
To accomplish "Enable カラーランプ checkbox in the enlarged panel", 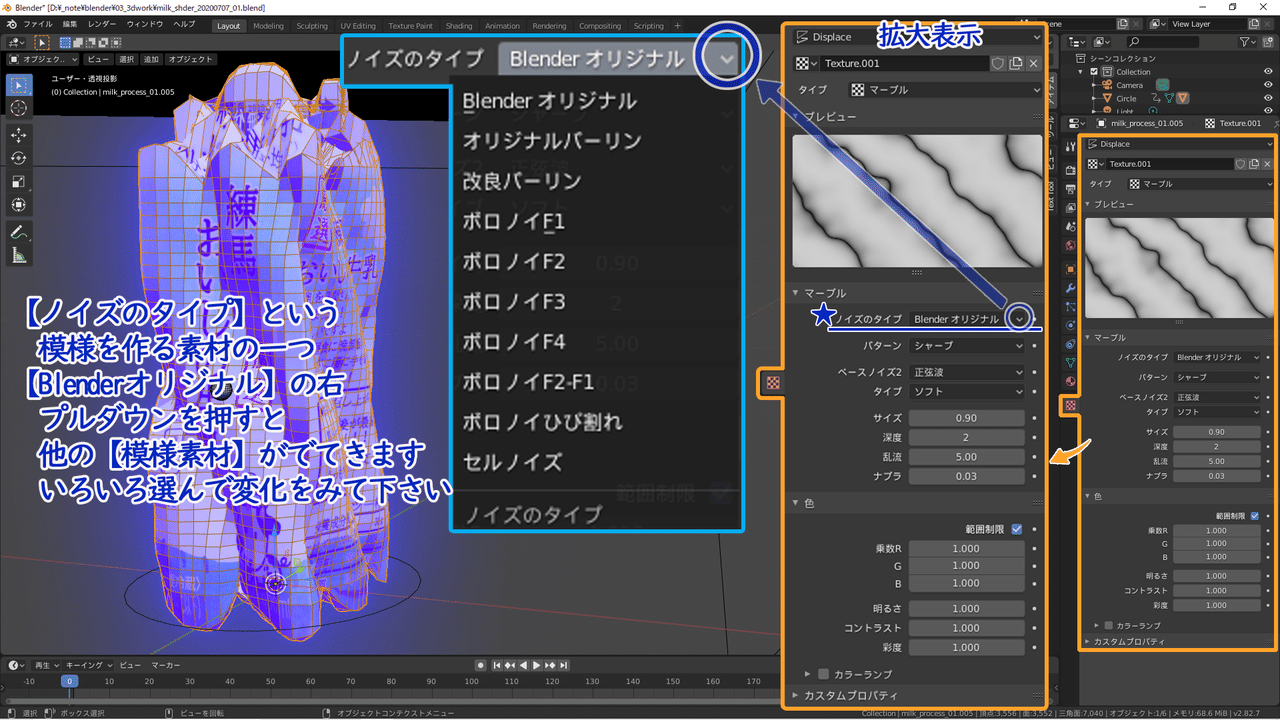I will pyautogui.click(x=824, y=674).
